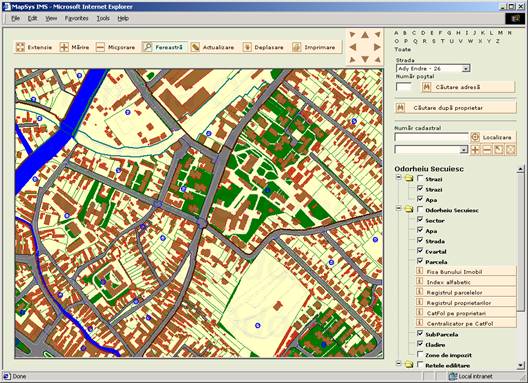528x383 pixels.
Task: Choose the Deplasare pan tool
Action: point(264,47)
